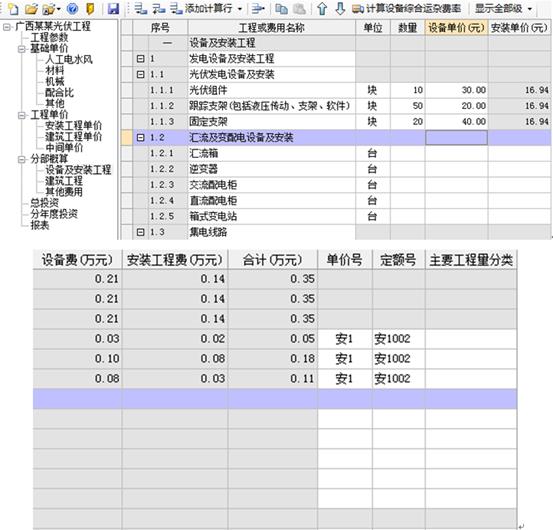Click the exit door icon
The height and width of the screenshot is (530, 553).
tap(90, 8)
